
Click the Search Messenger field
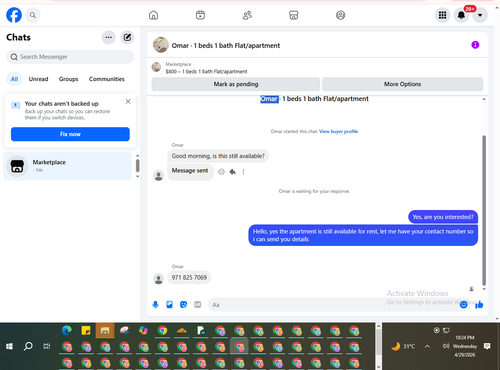click(x=70, y=57)
